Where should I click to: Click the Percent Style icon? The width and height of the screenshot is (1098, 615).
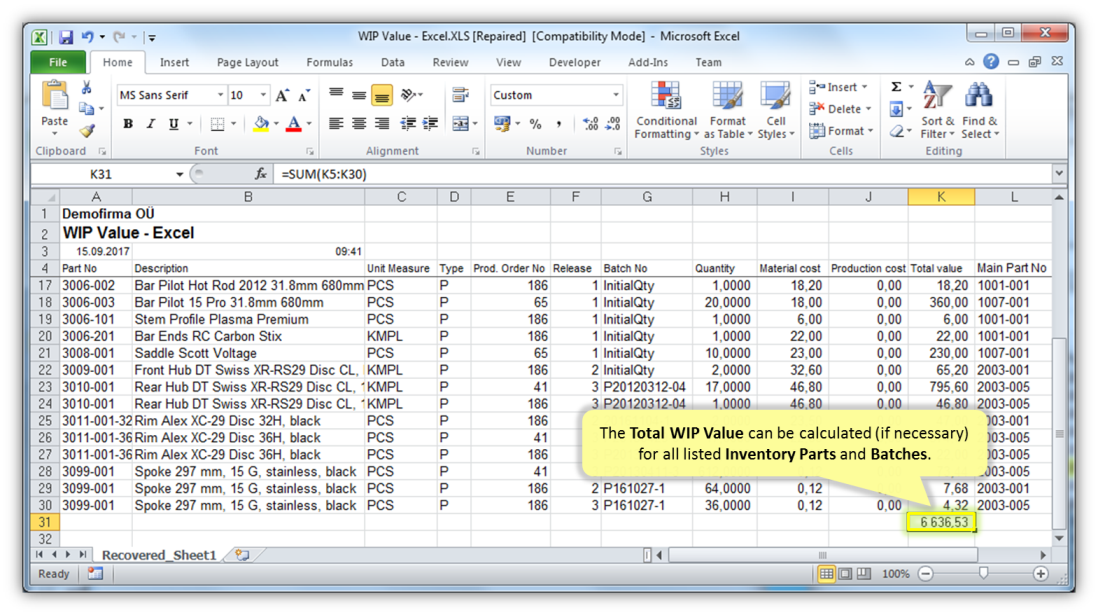click(x=536, y=124)
